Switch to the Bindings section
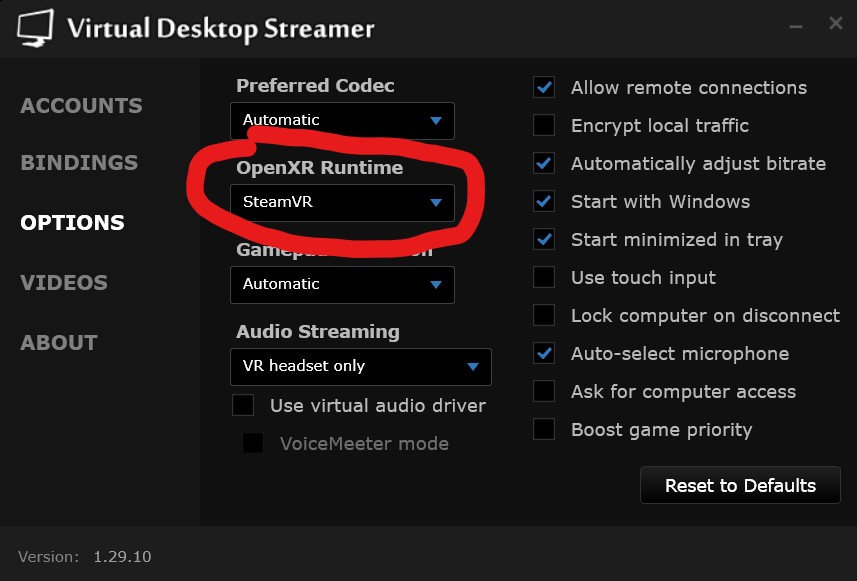The image size is (857, 581). [79, 163]
